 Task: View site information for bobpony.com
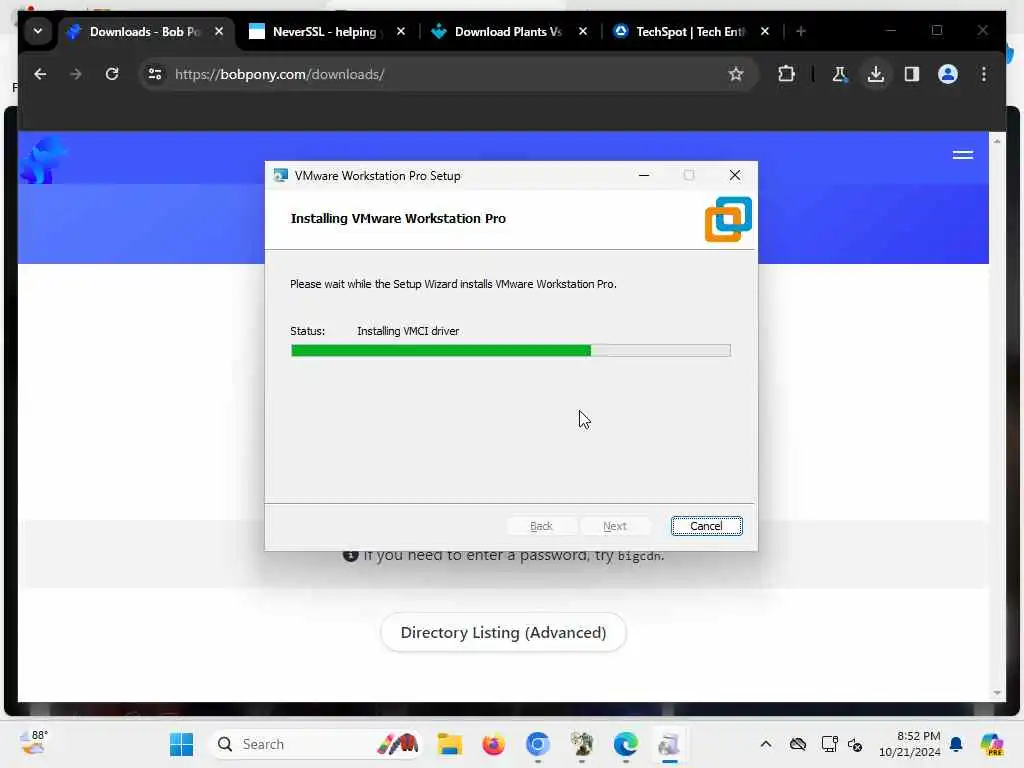click(155, 74)
